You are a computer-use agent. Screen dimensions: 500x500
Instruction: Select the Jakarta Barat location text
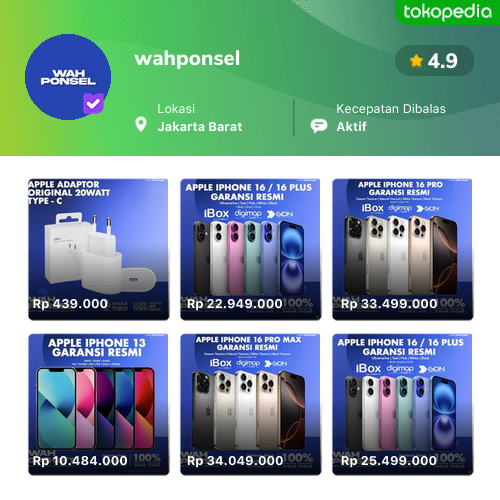[x=200, y=127]
